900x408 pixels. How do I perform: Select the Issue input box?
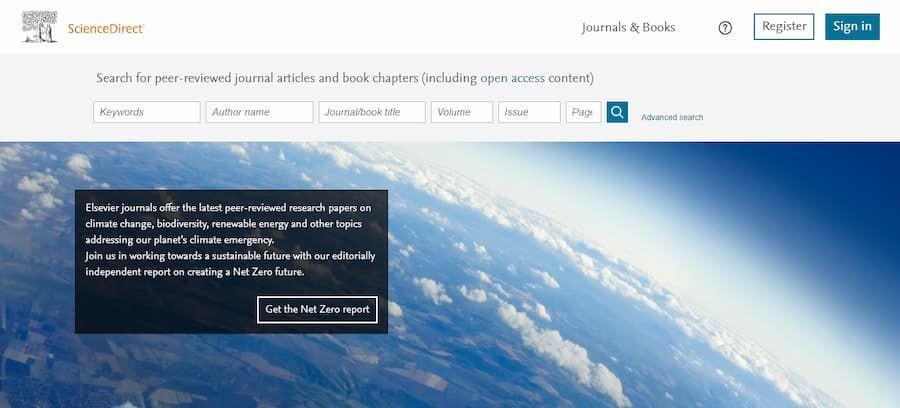tap(529, 112)
